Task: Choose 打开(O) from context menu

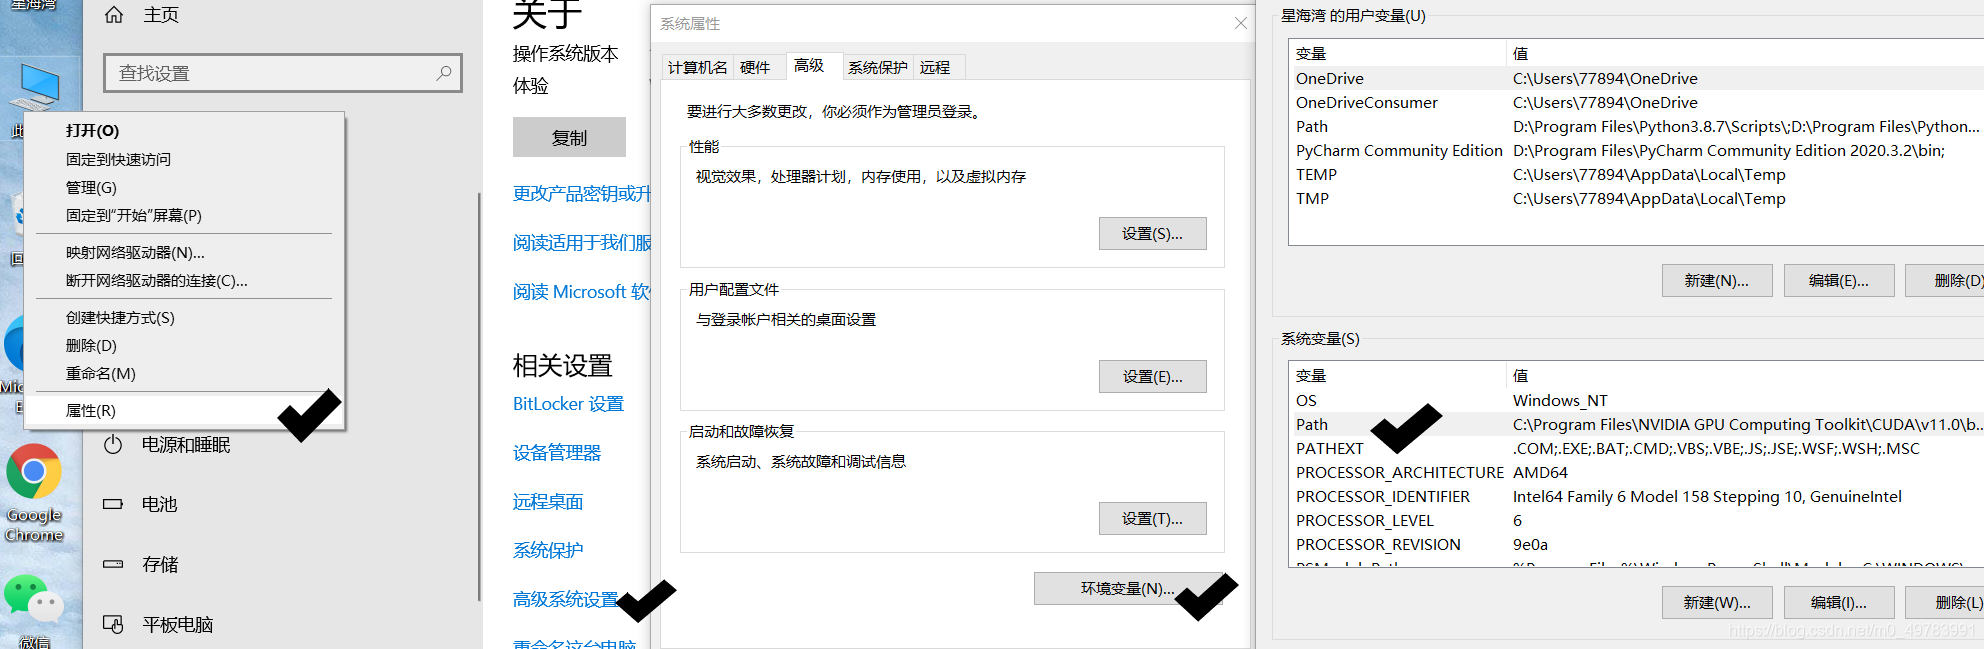Action: tap(184, 131)
